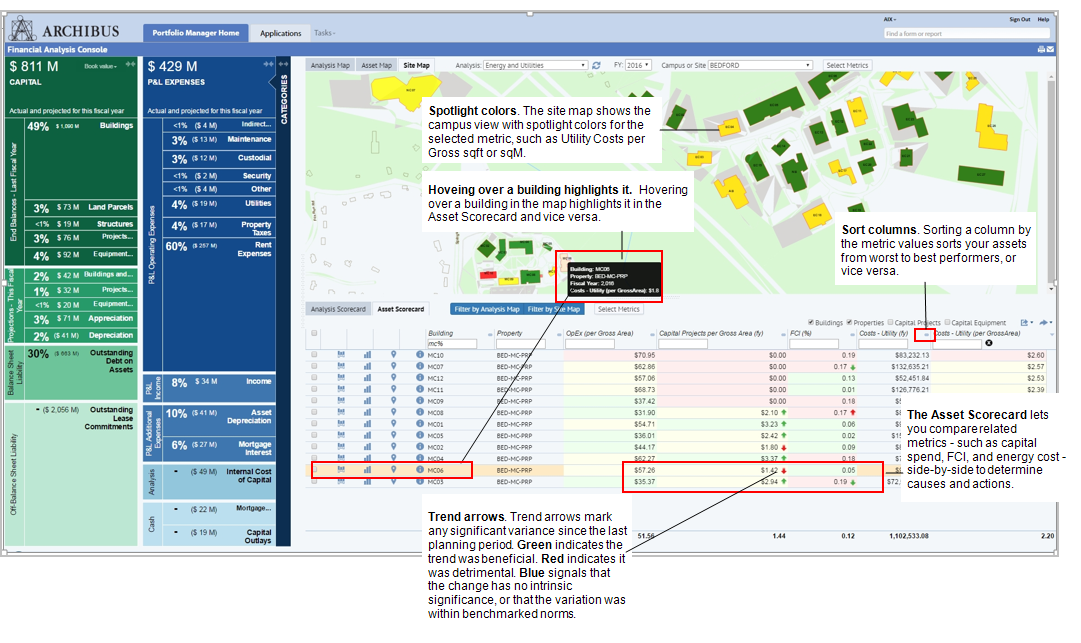Open the AIX user dropdown
This screenshot has height=643, width=1081.
[889, 19]
